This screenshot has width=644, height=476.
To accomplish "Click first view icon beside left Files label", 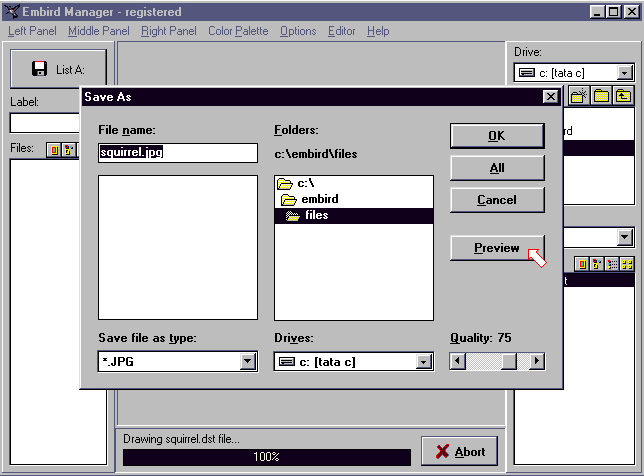I will pos(54,150).
